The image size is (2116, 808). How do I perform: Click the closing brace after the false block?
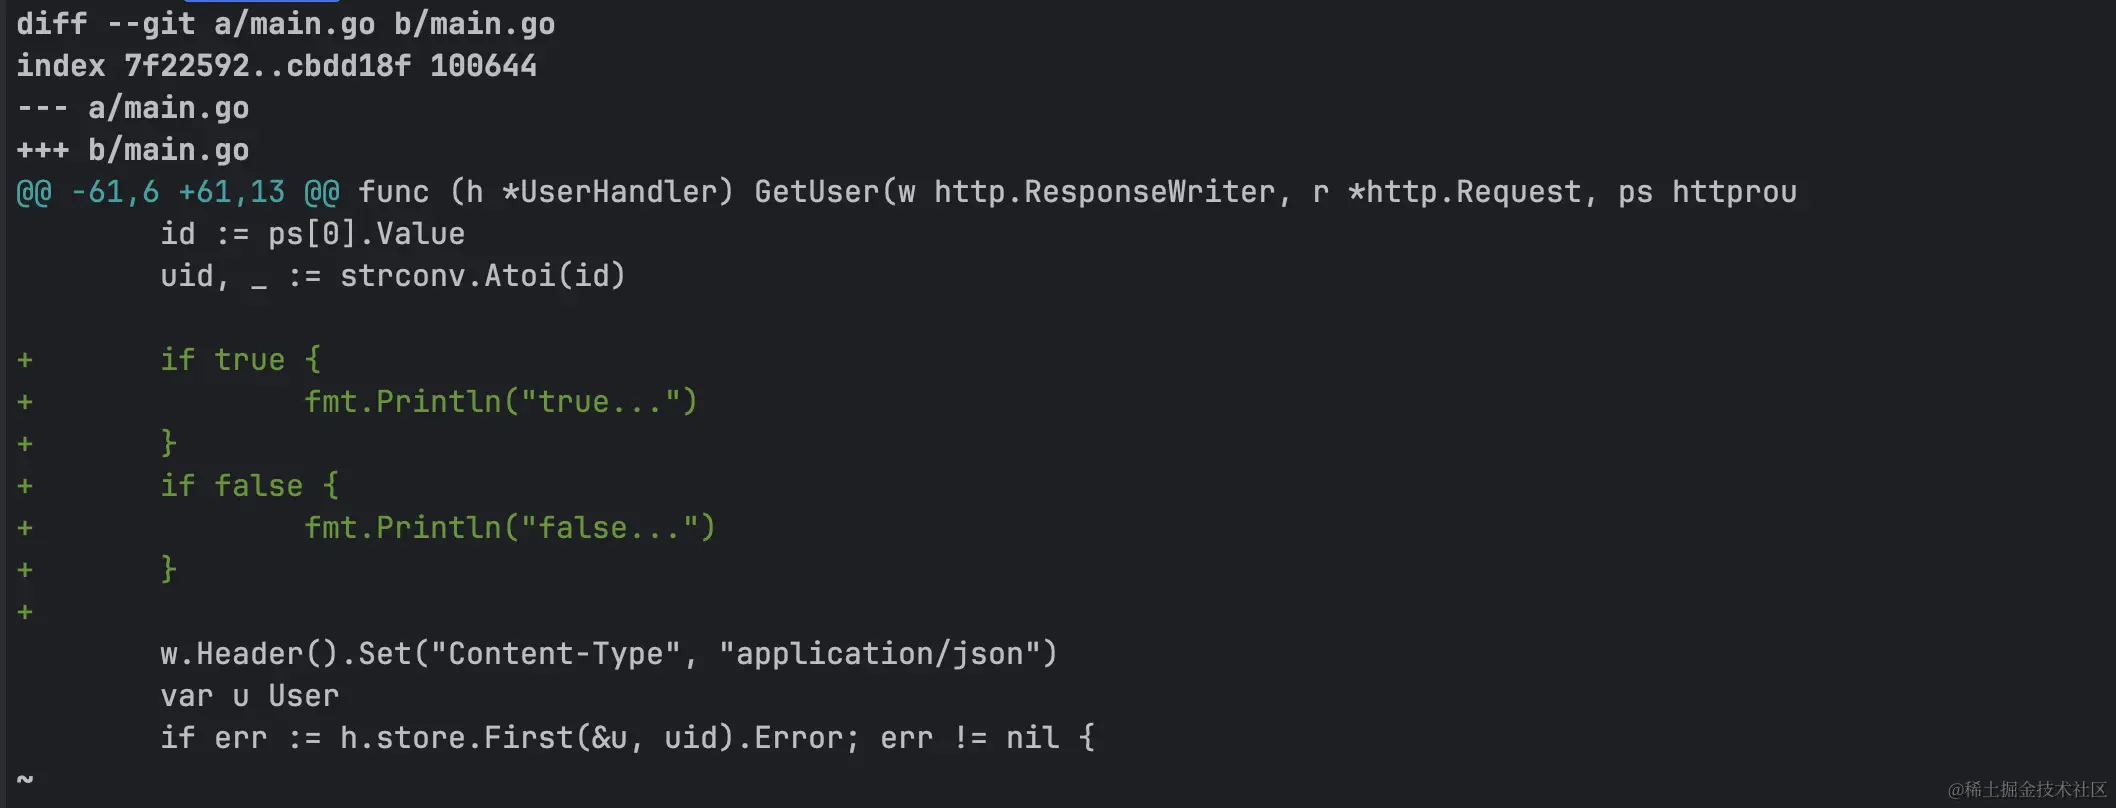(169, 570)
